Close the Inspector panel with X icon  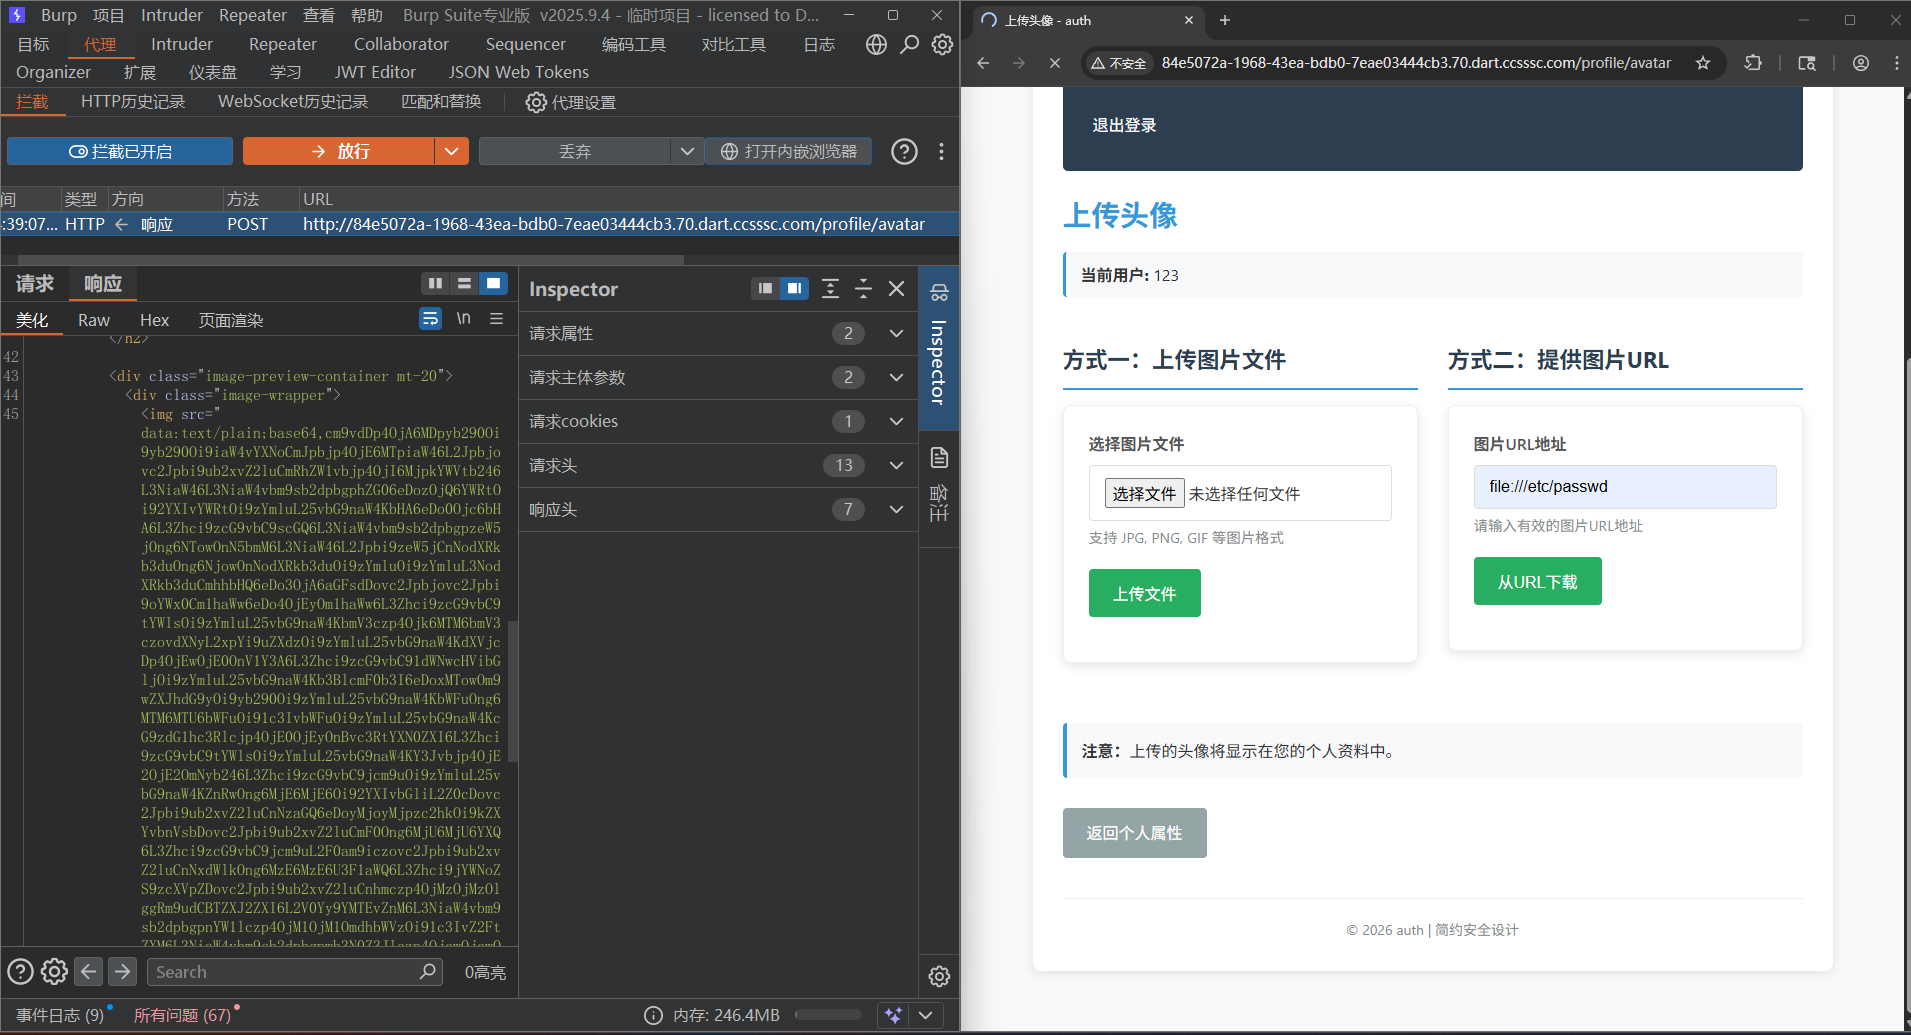pos(897,289)
